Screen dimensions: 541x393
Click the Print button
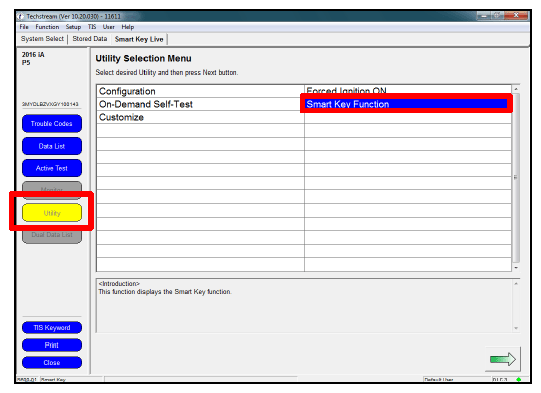pos(52,345)
